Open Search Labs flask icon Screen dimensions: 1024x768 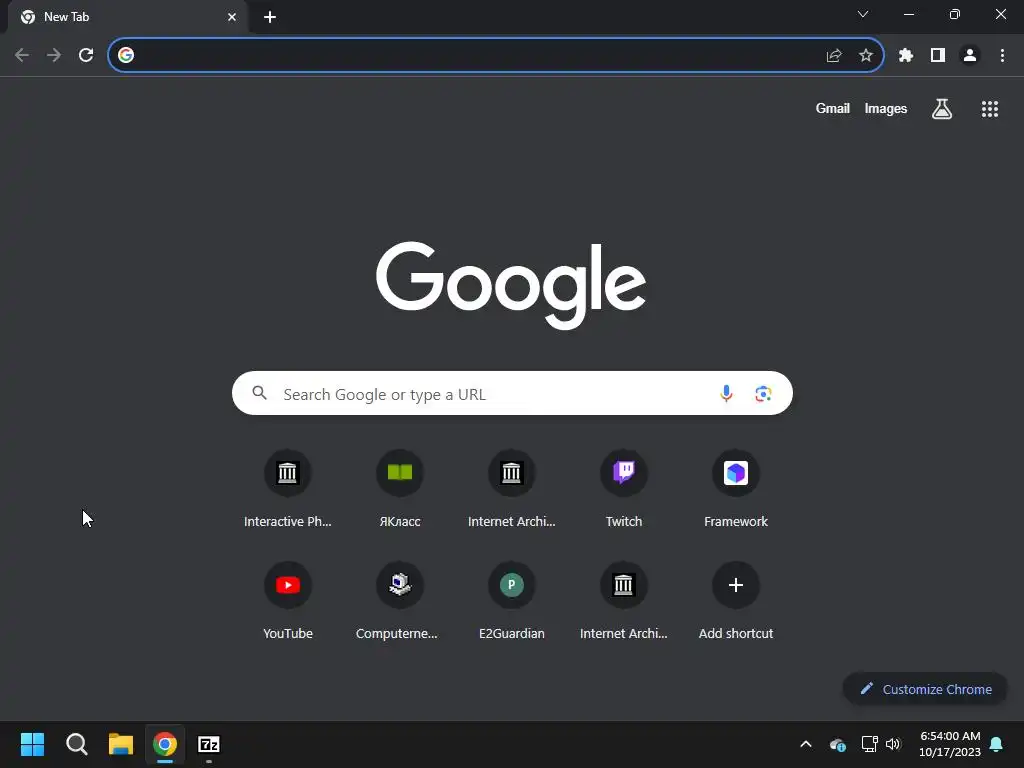[x=942, y=108]
